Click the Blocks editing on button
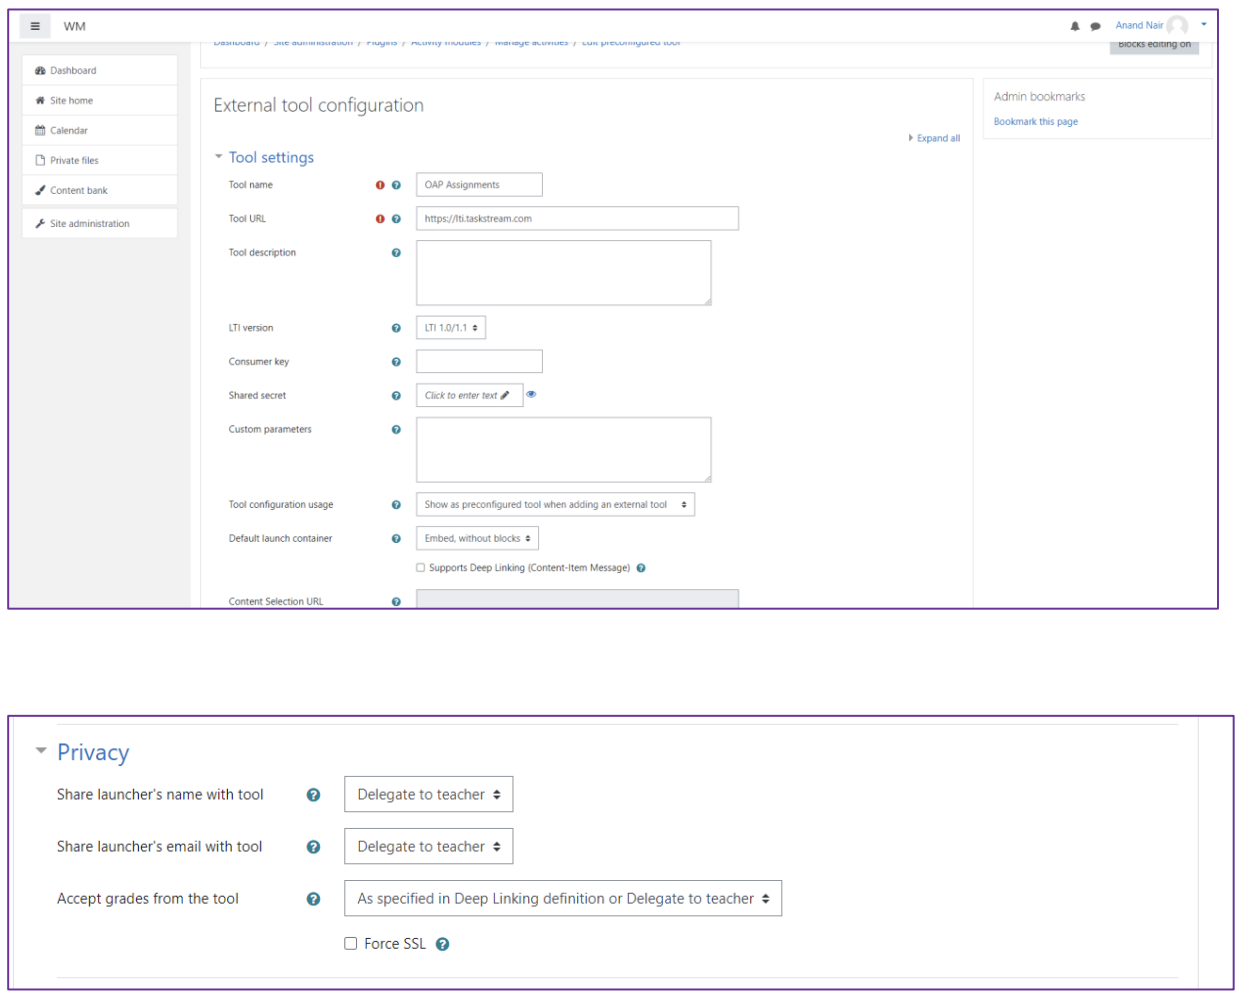Screen dimensions: 1242x1001 click(x=1154, y=45)
